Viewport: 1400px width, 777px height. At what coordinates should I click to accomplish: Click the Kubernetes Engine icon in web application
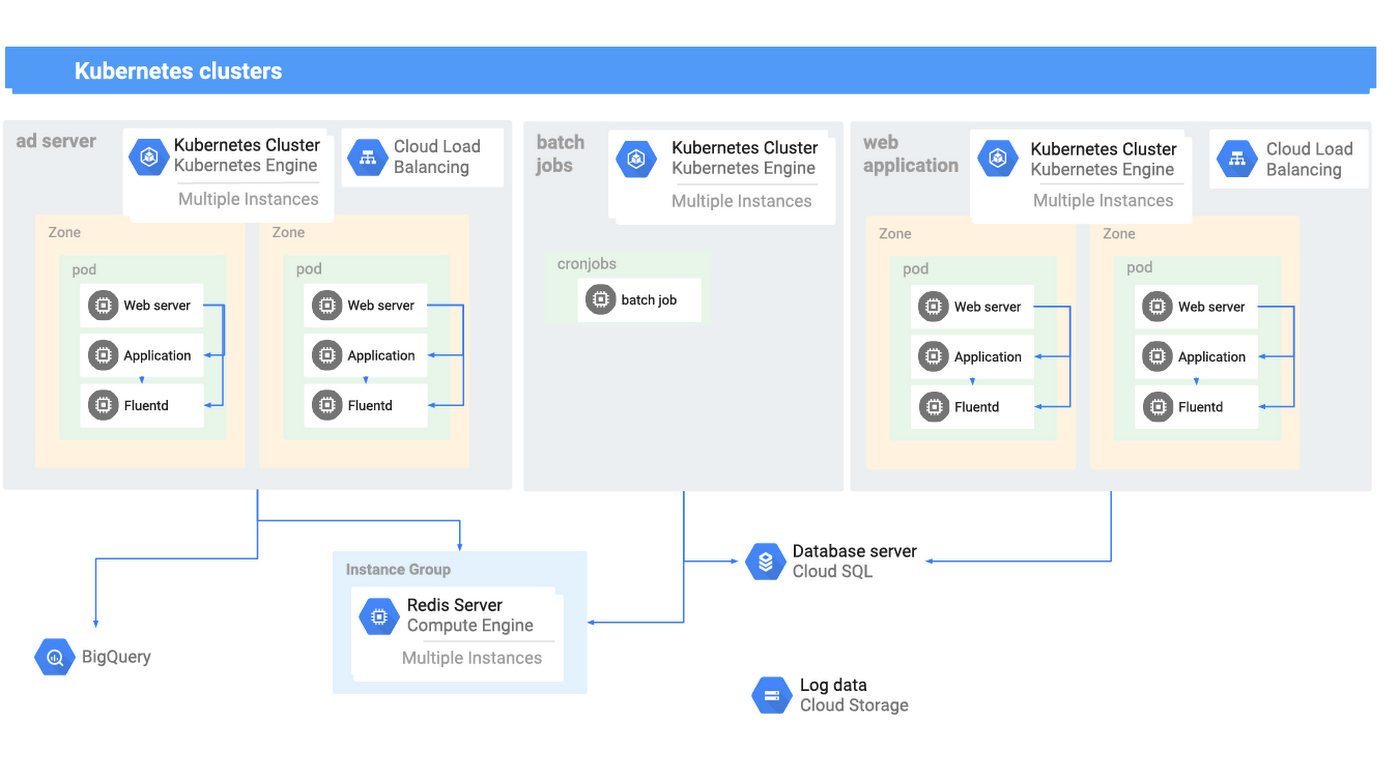click(997, 159)
